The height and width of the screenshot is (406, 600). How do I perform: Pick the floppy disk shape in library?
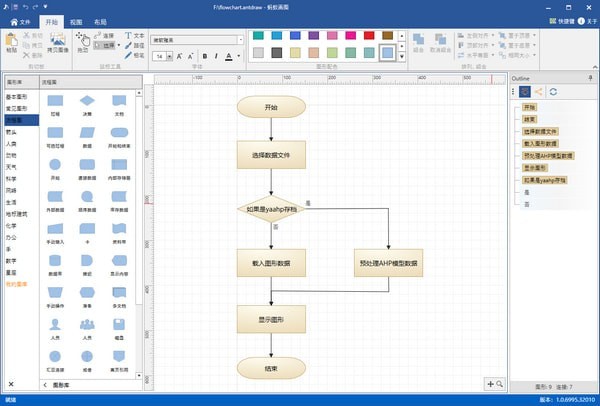click(x=119, y=324)
